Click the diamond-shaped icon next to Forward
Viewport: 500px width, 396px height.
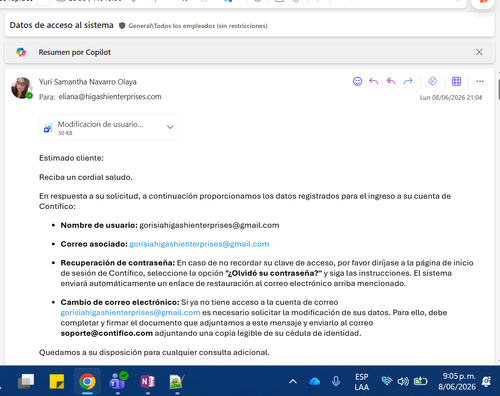(x=432, y=81)
